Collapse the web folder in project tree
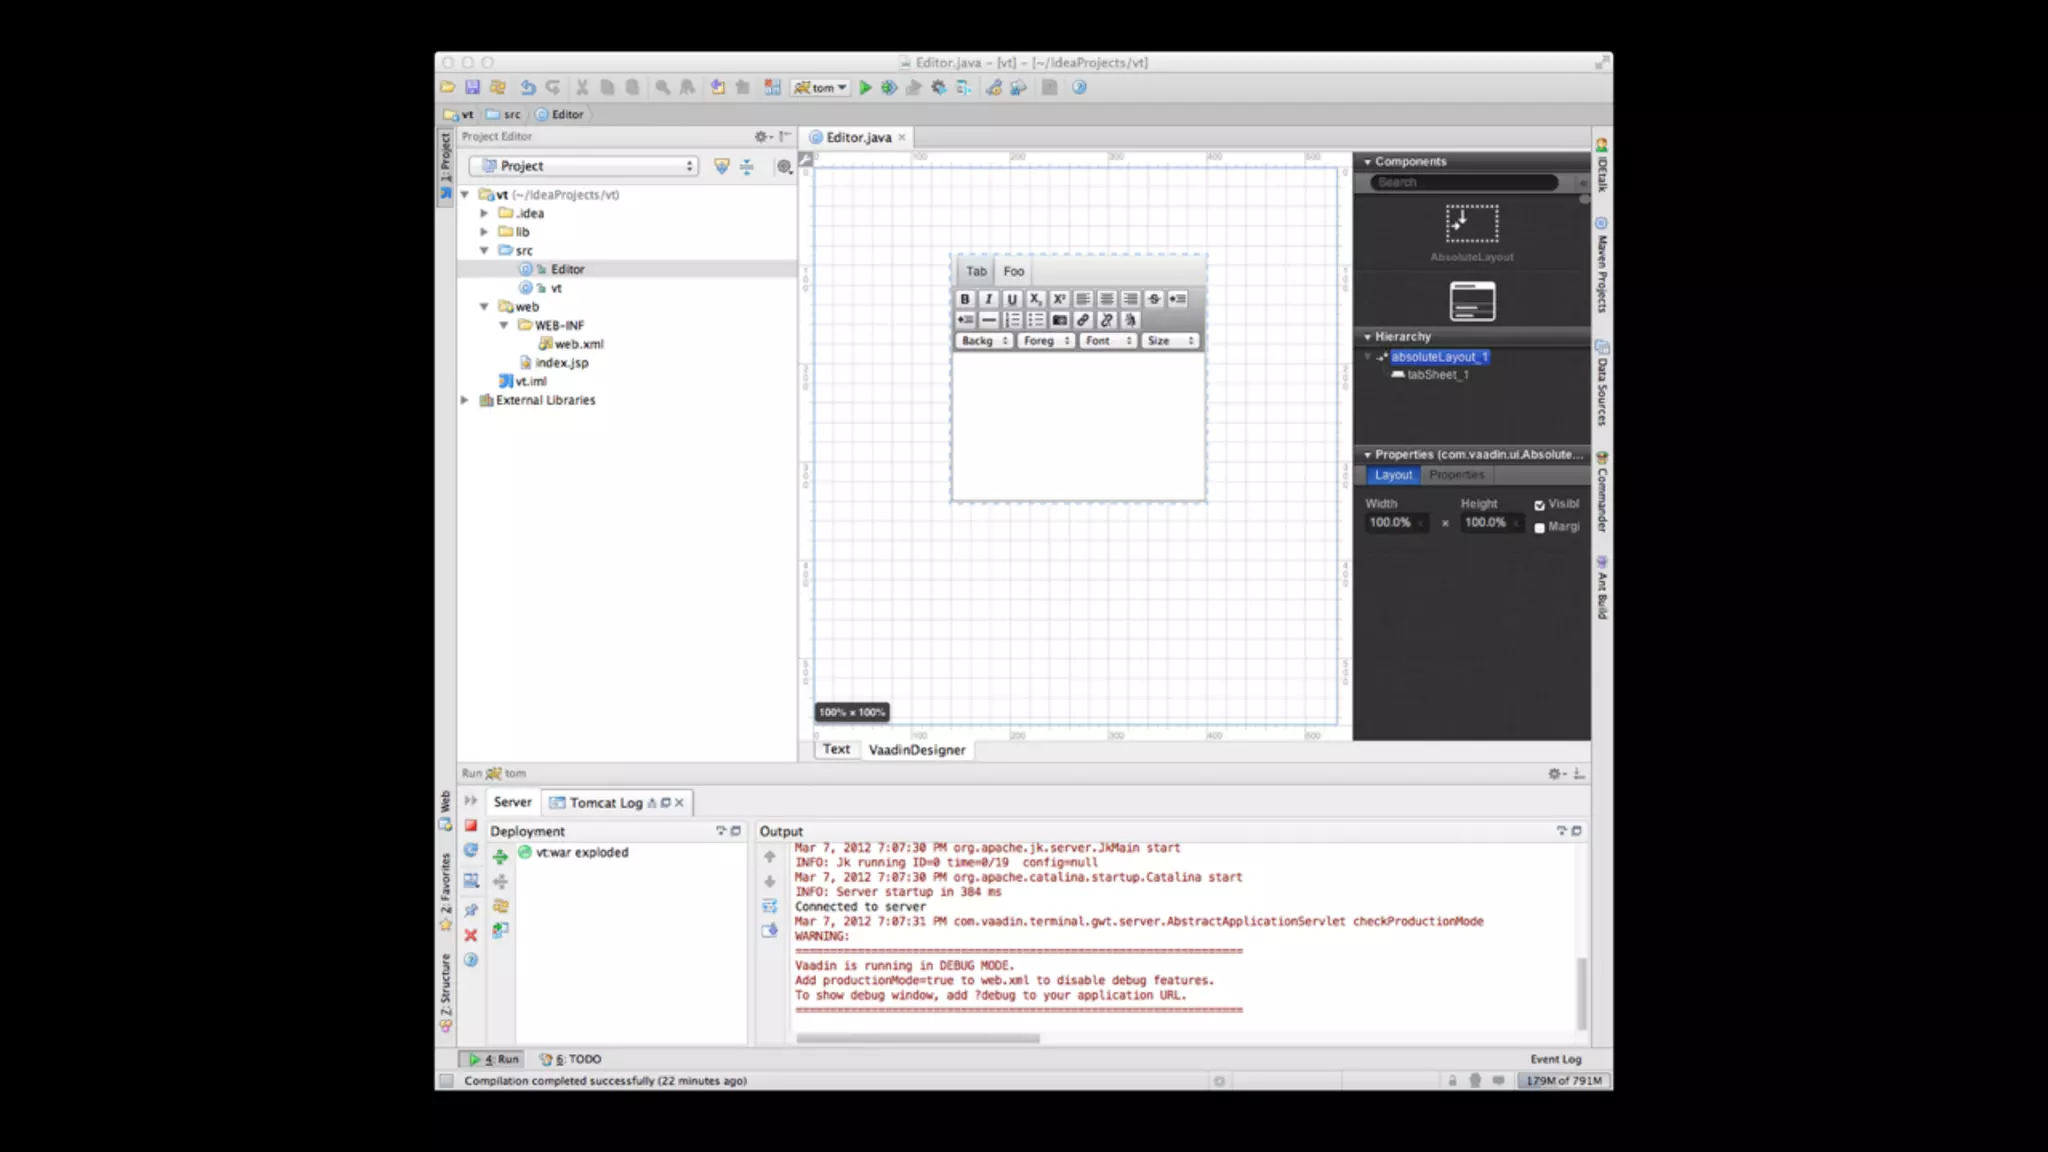The height and width of the screenshot is (1152, 2048). (x=485, y=307)
